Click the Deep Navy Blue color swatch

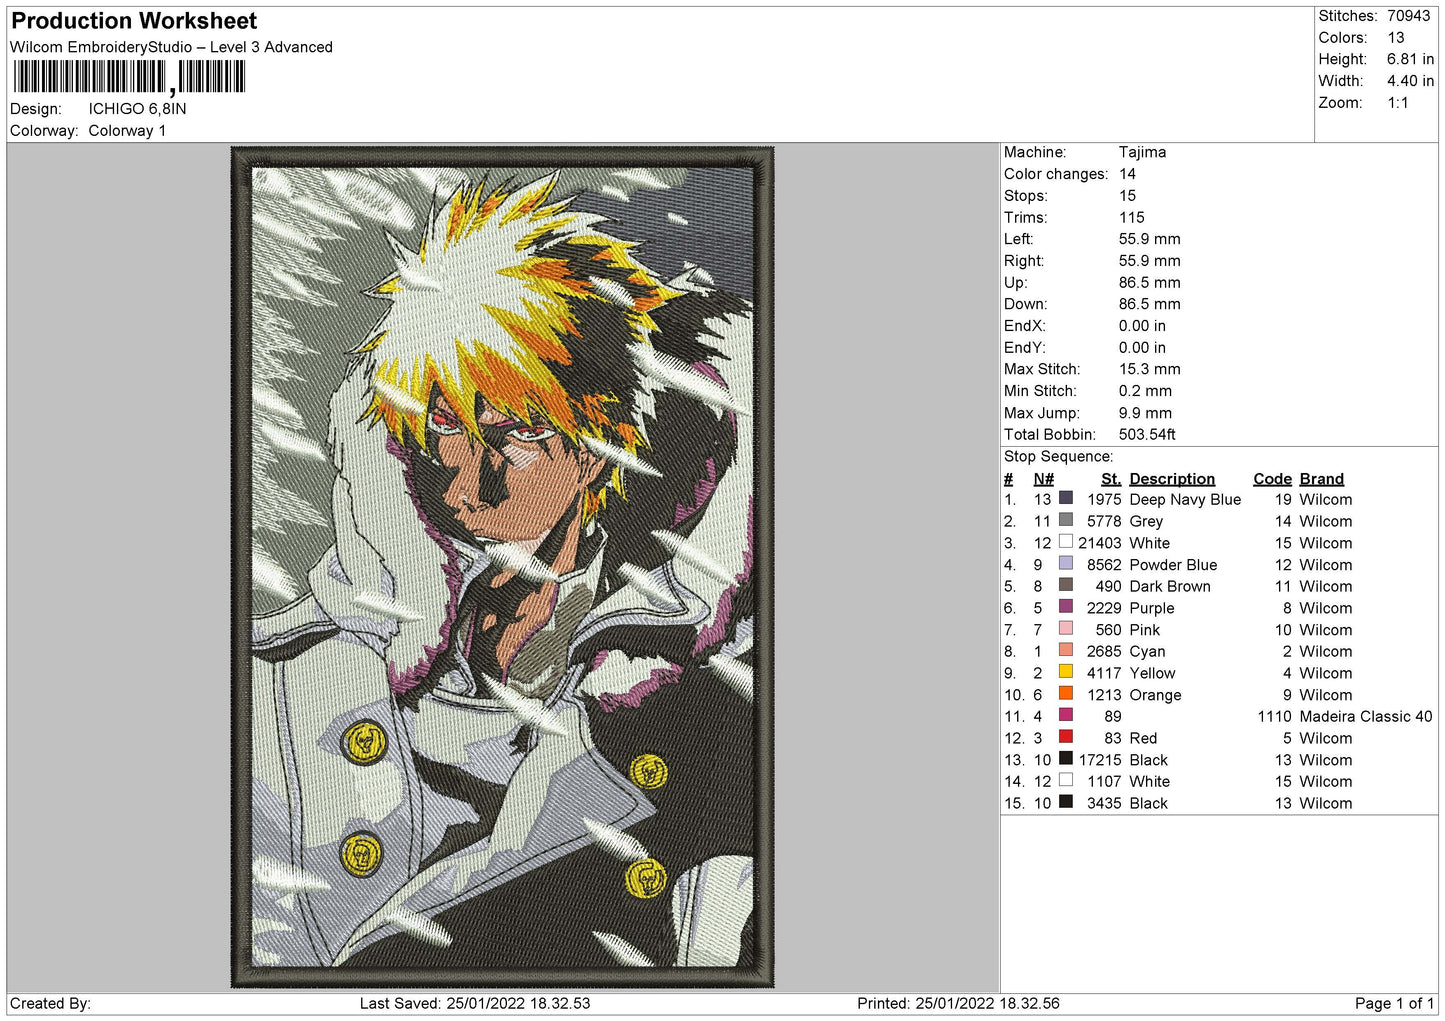(1066, 498)
